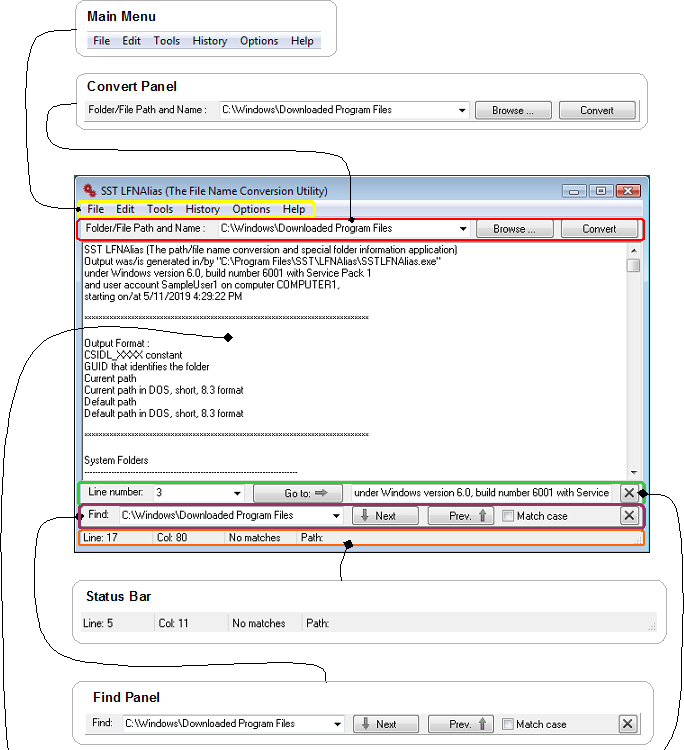Open the Line number dropdown arrow
The height and width of the screenshot is (750, 684).
pyautogui.click(x=237, y=493)
